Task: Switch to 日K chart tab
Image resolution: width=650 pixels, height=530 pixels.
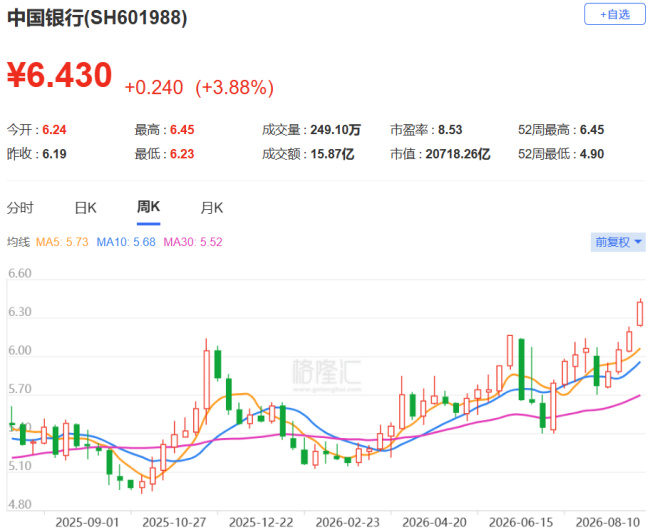Action: [85, 208]
